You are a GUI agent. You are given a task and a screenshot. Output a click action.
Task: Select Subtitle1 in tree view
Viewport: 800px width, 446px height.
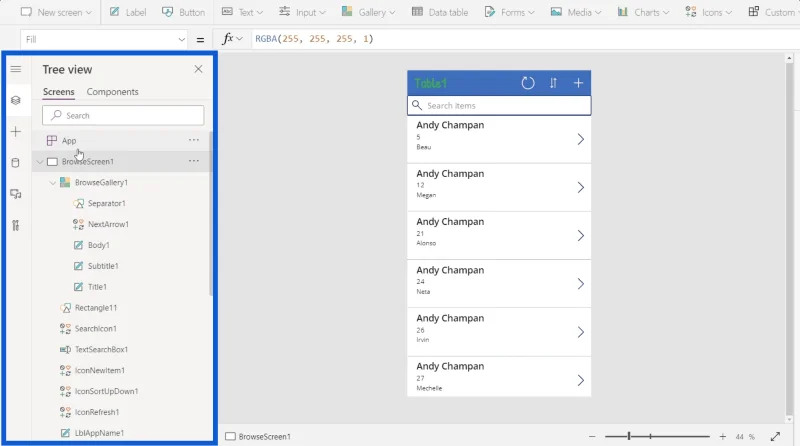coord(103,266)
